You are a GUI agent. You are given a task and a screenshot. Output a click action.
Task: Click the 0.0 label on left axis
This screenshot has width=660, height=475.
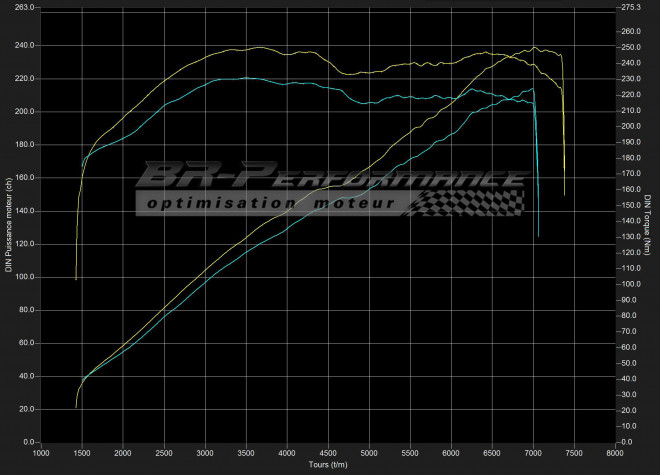coord(28,442)
